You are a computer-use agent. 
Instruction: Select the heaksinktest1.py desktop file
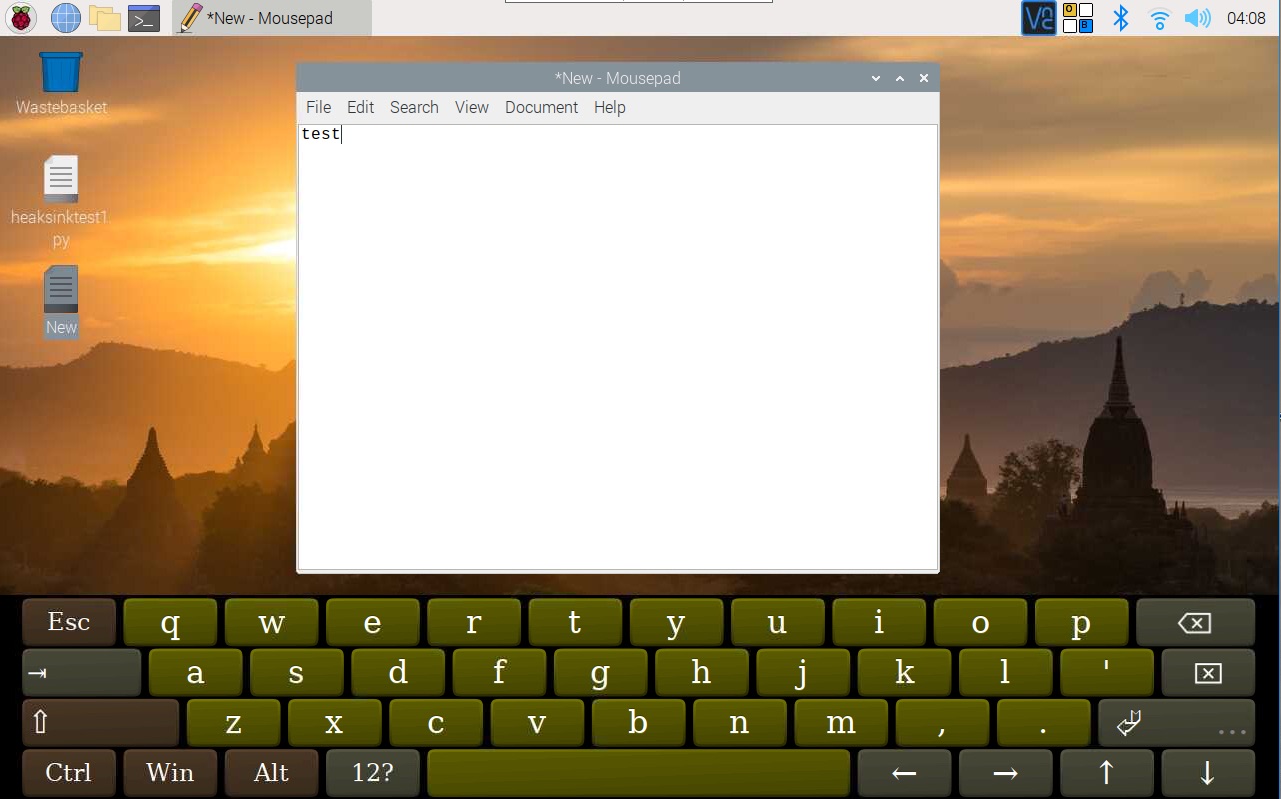click(x=61, y=180)
